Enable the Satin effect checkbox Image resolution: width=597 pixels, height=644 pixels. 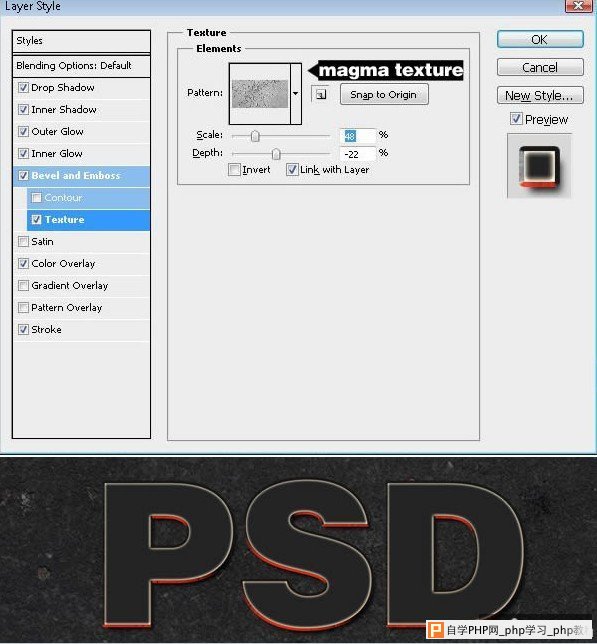tap(23, 242)
